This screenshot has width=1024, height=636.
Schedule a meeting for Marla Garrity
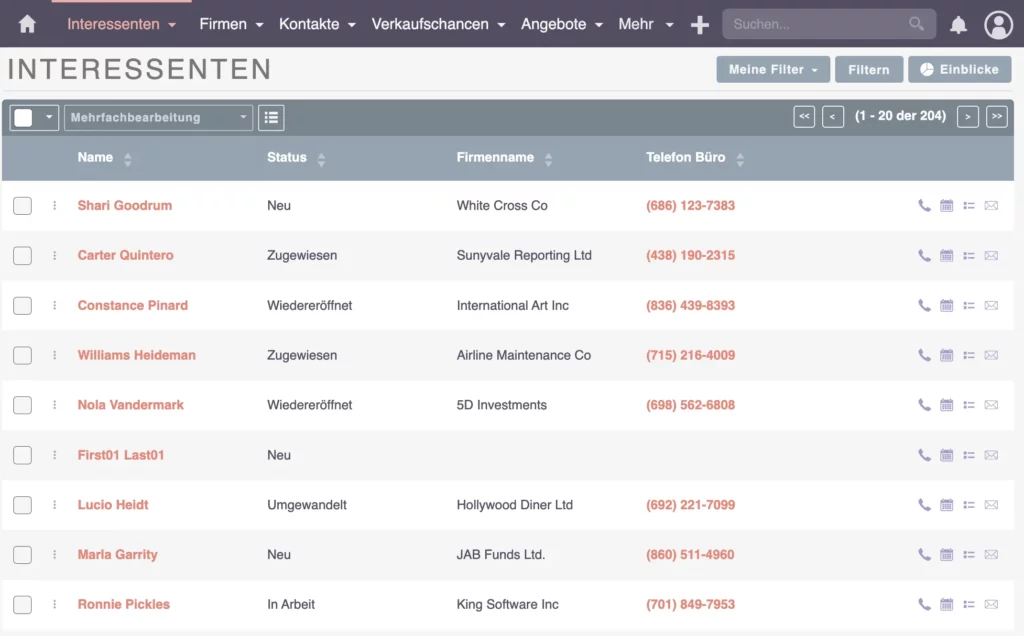click(946, 554)
